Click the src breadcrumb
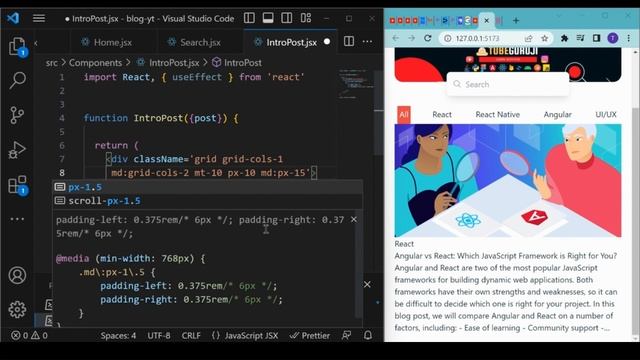Viewport: 640px width, 360px height. coord(51,63)
